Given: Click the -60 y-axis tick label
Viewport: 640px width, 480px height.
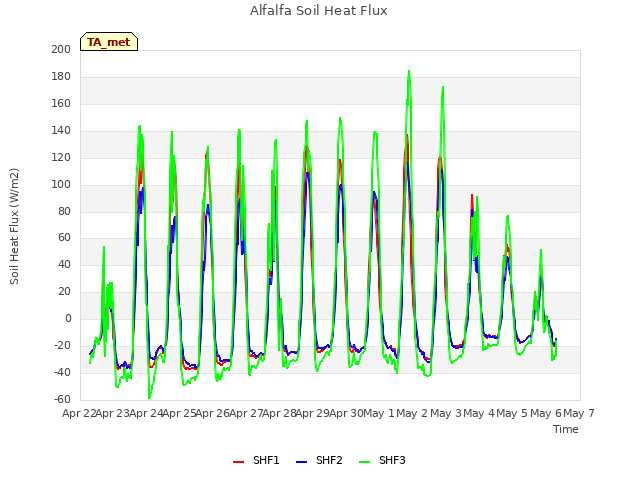Looking at the screenshot, I should pos(62,399).
